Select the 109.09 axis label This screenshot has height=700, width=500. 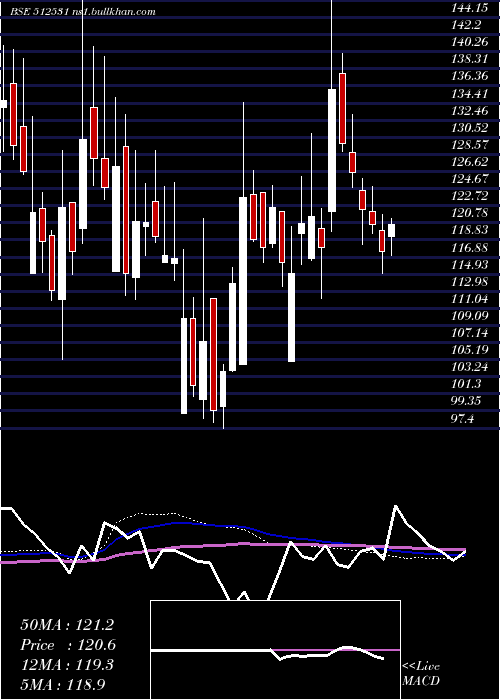(468, 316)
